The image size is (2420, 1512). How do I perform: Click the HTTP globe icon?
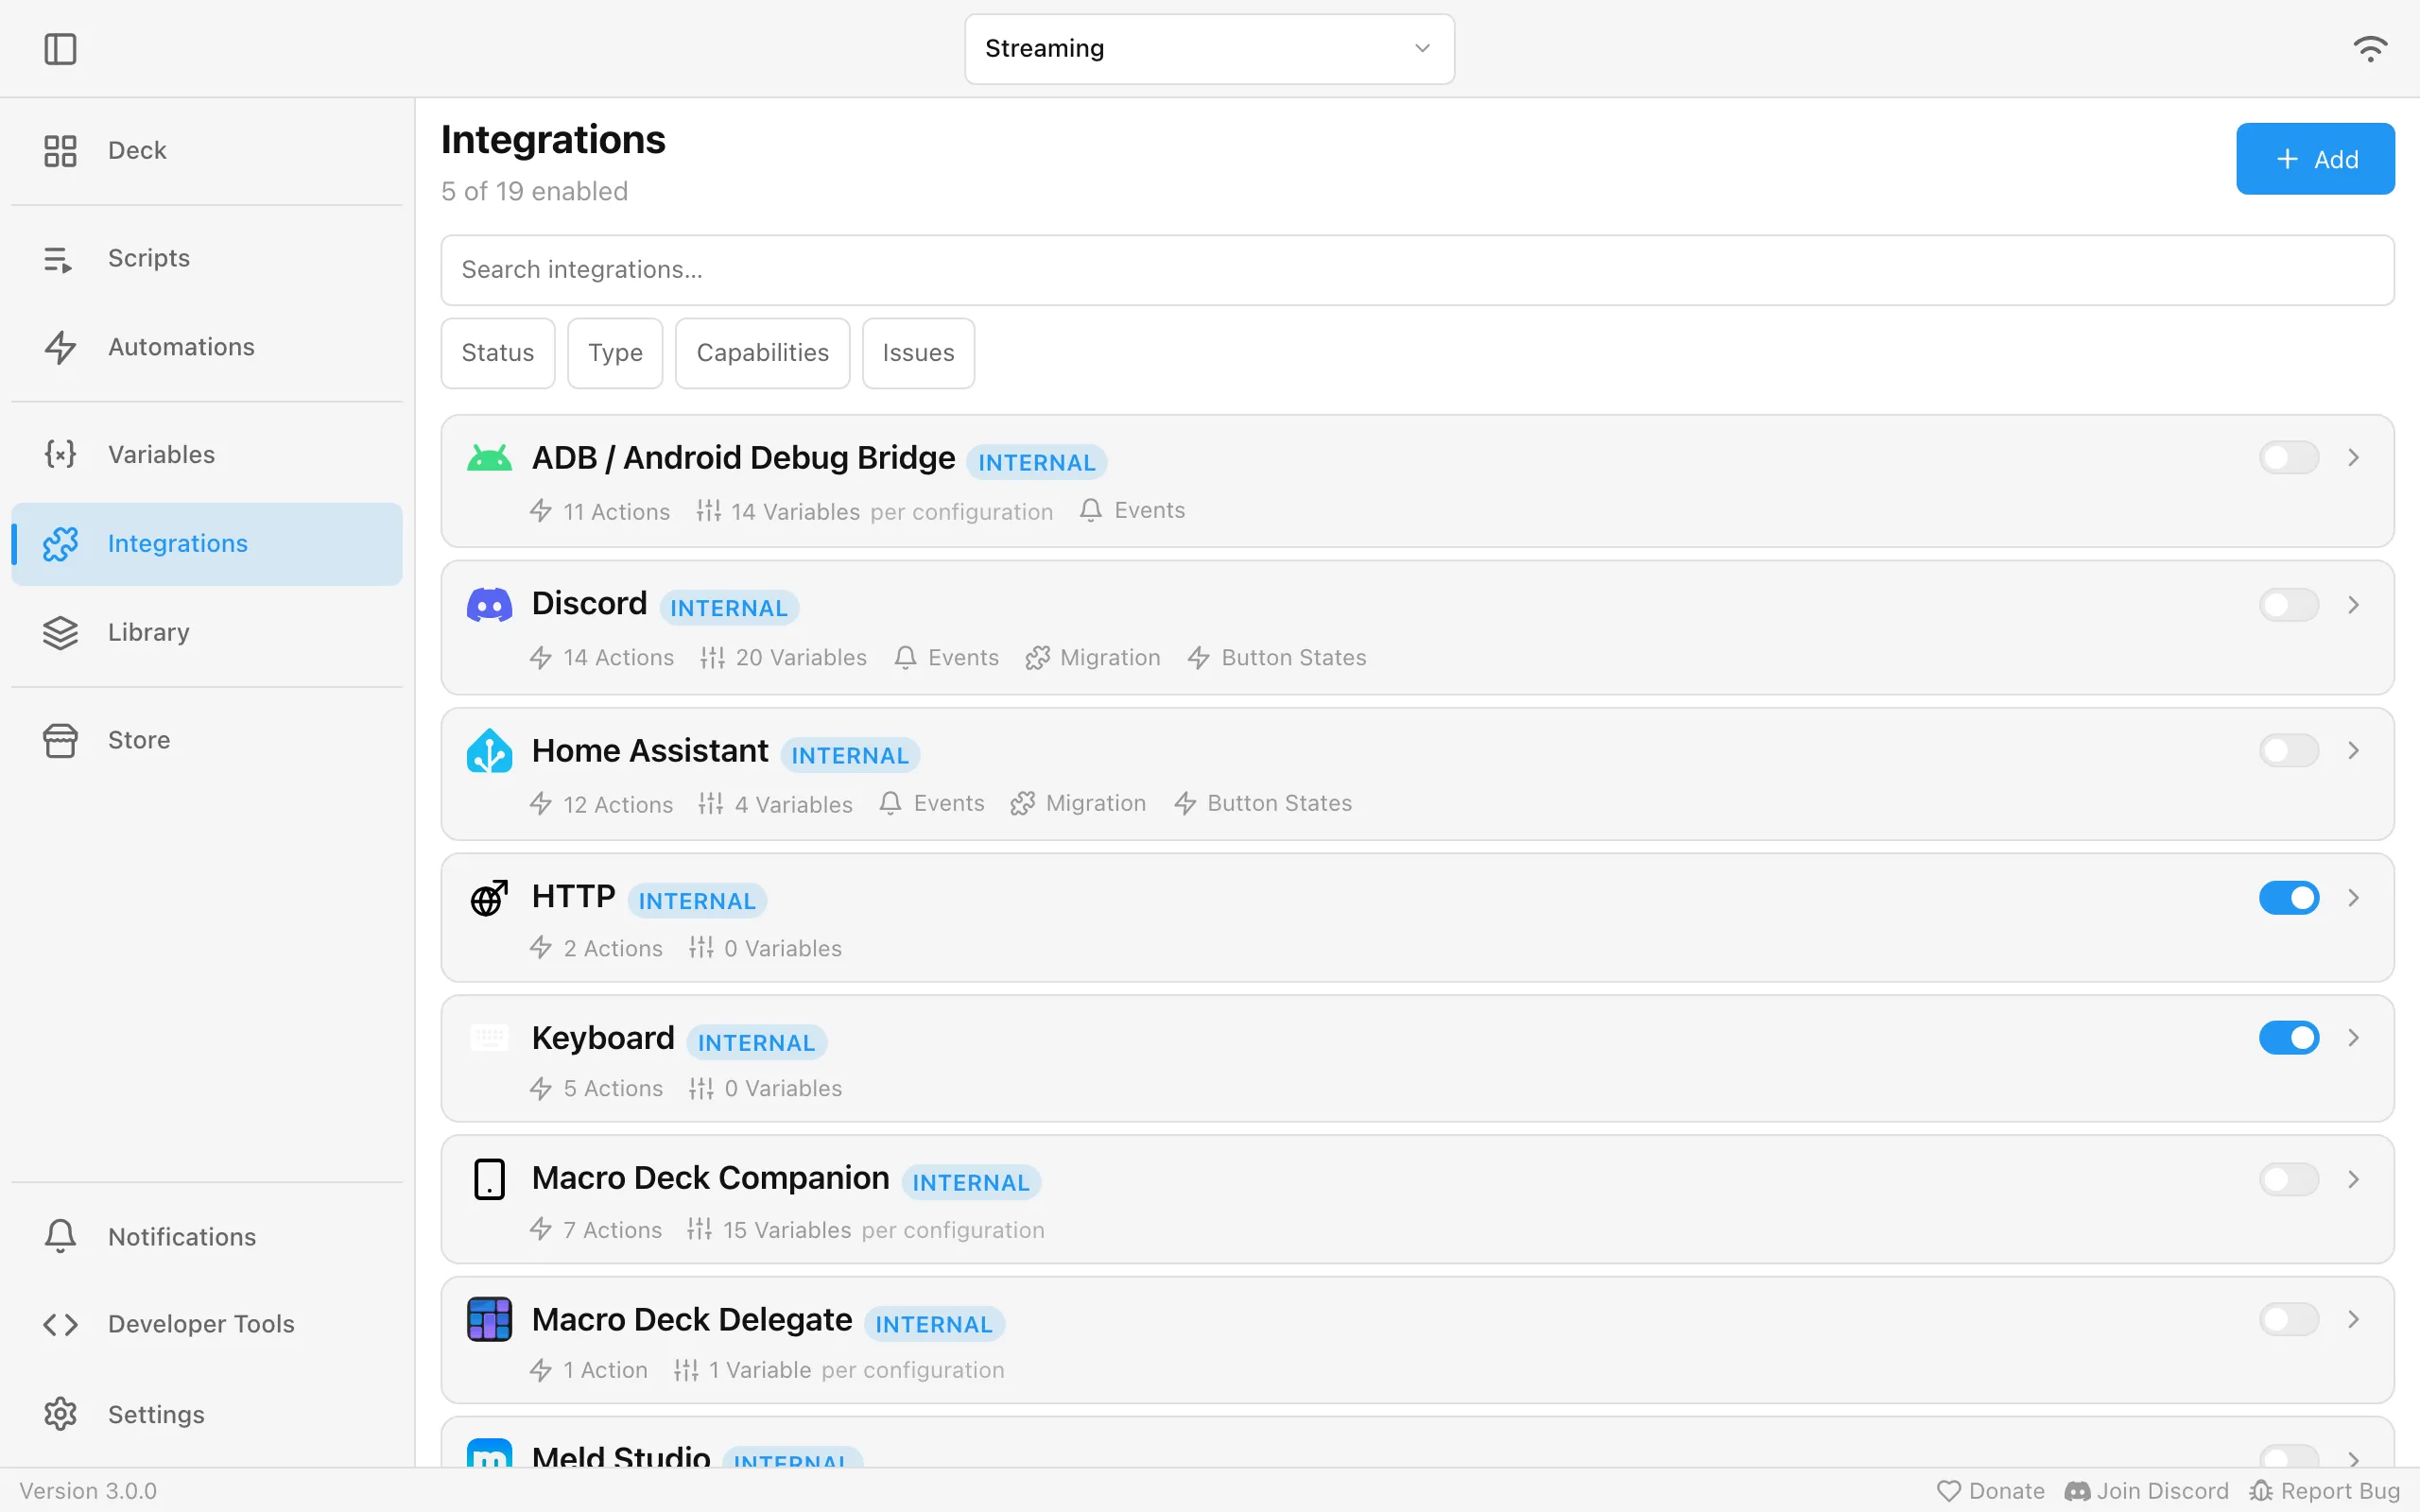pyautogui.click(x=489, y=897)
